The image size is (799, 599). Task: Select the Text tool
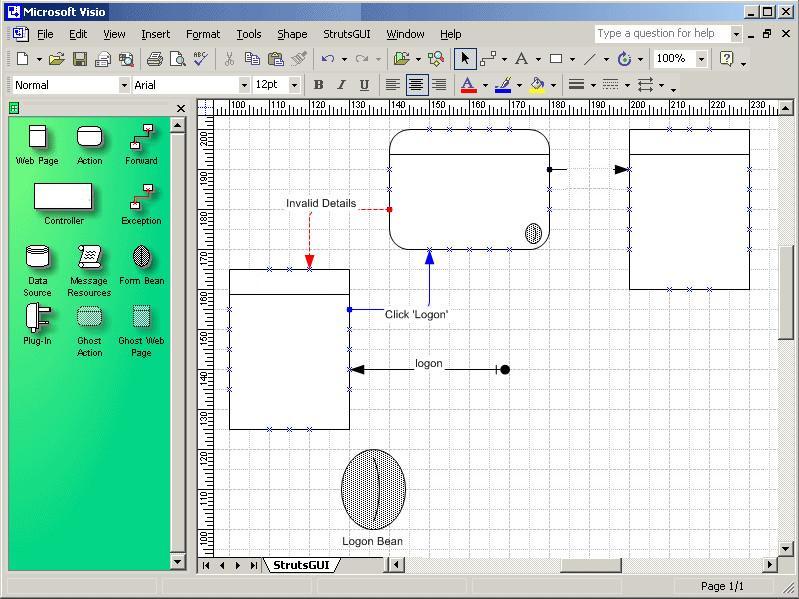click(521, 59)
